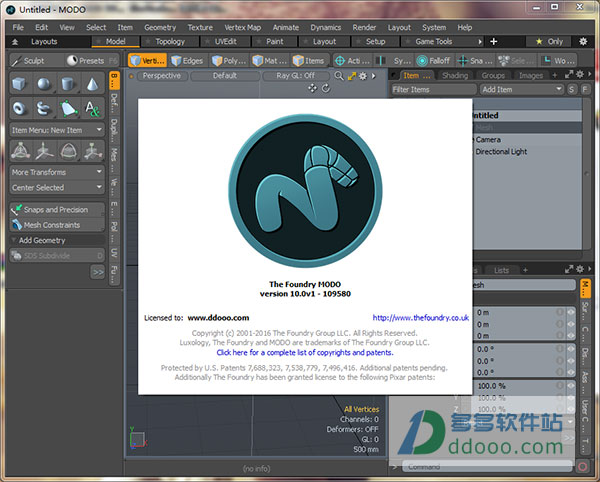Activate the Transform tool icon
This screenshot has height=482, width=600.
tap(20, 150)
